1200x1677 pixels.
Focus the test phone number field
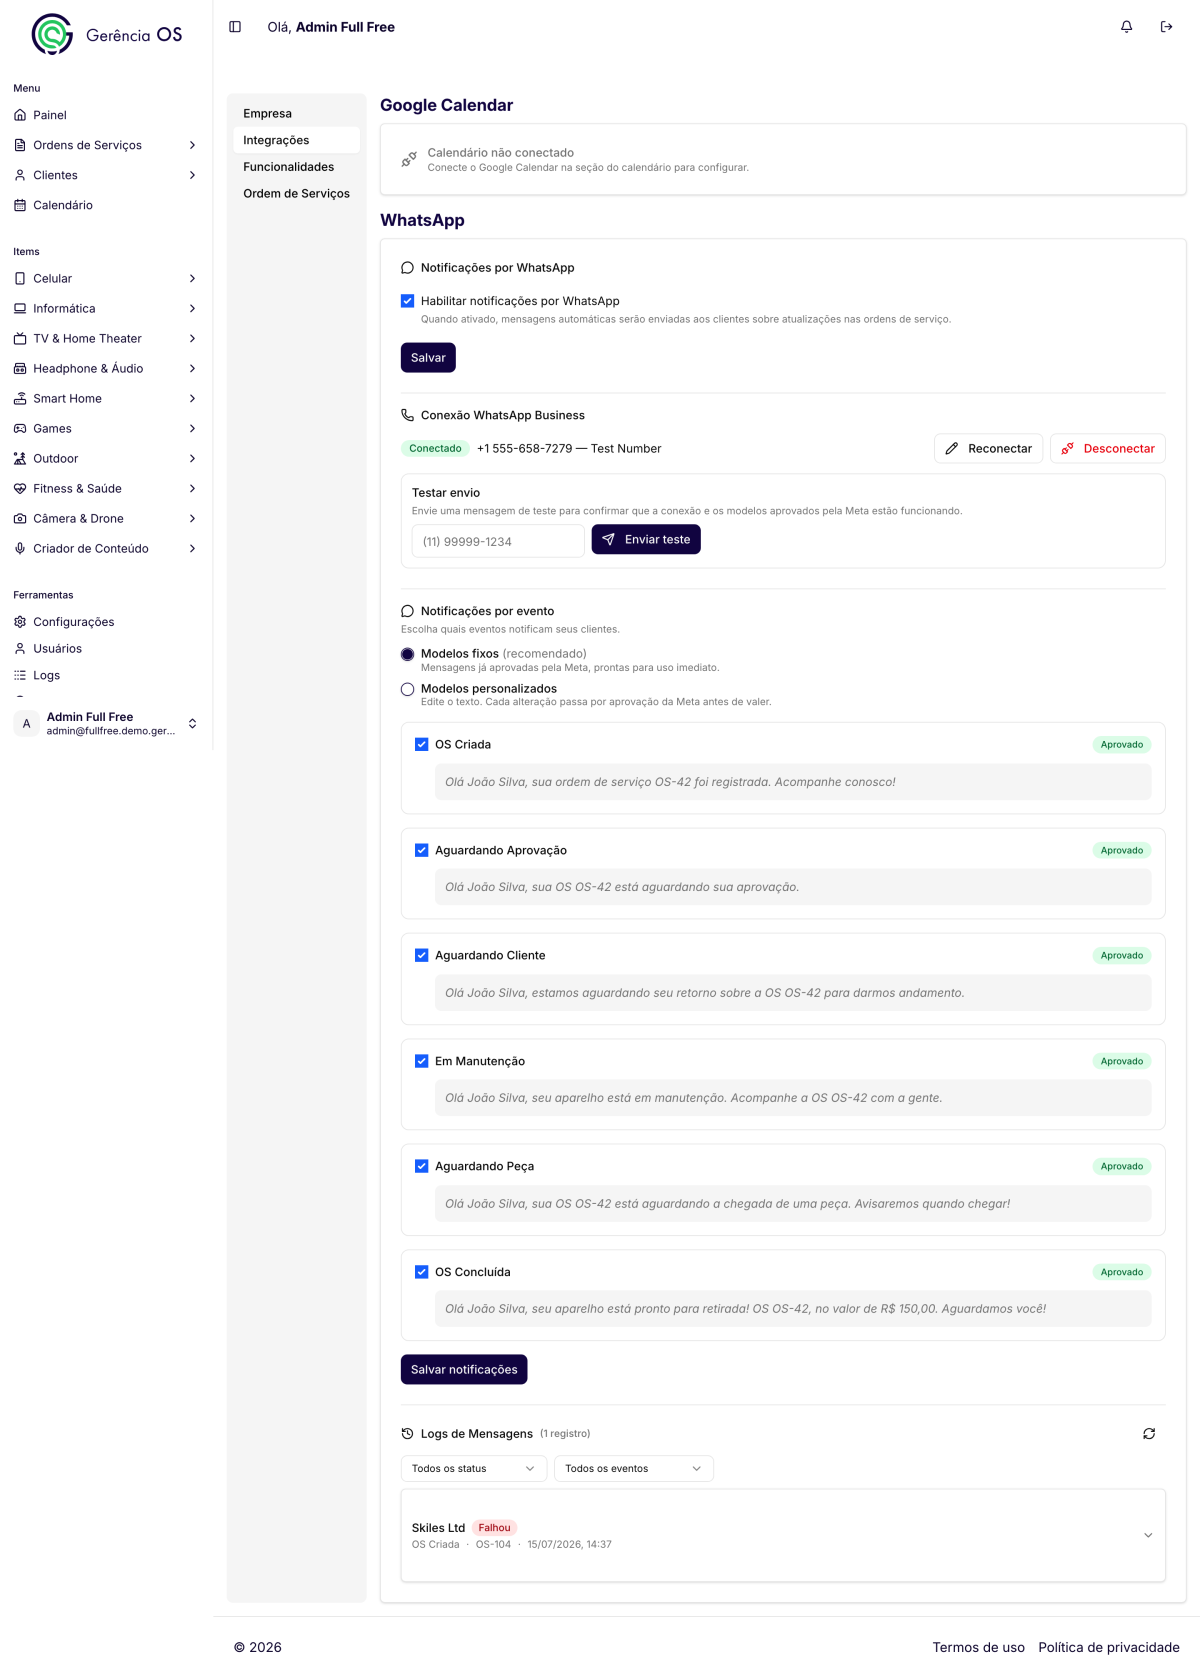click(x=498, y=541)
